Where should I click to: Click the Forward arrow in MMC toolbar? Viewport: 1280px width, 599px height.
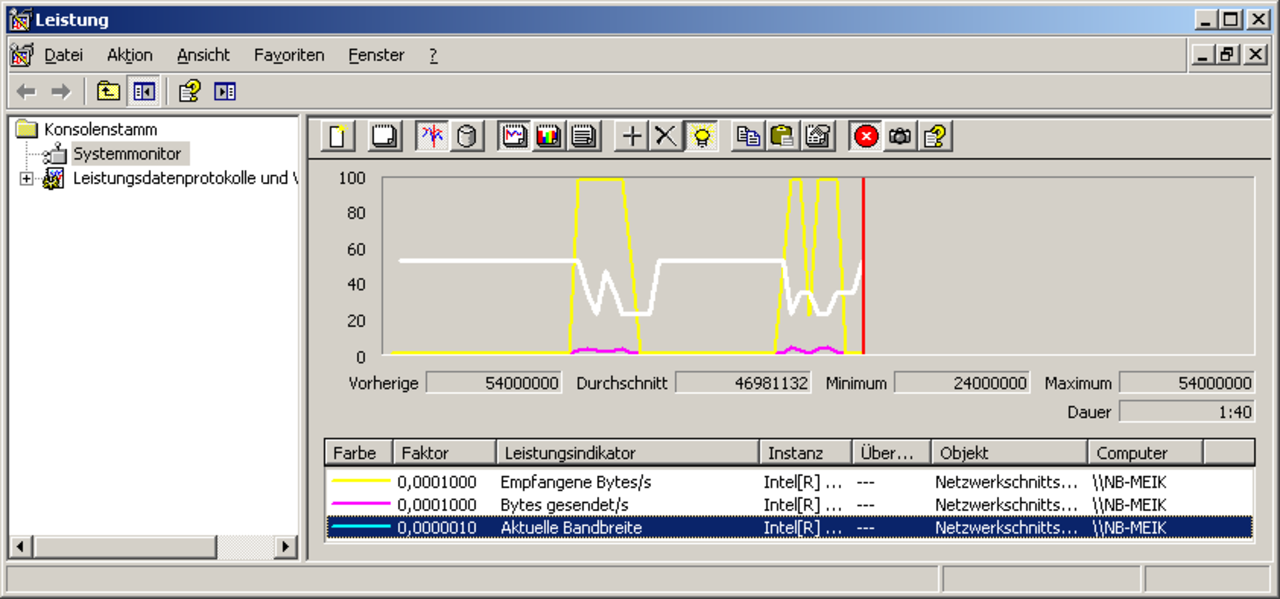(x=61, y=92)
